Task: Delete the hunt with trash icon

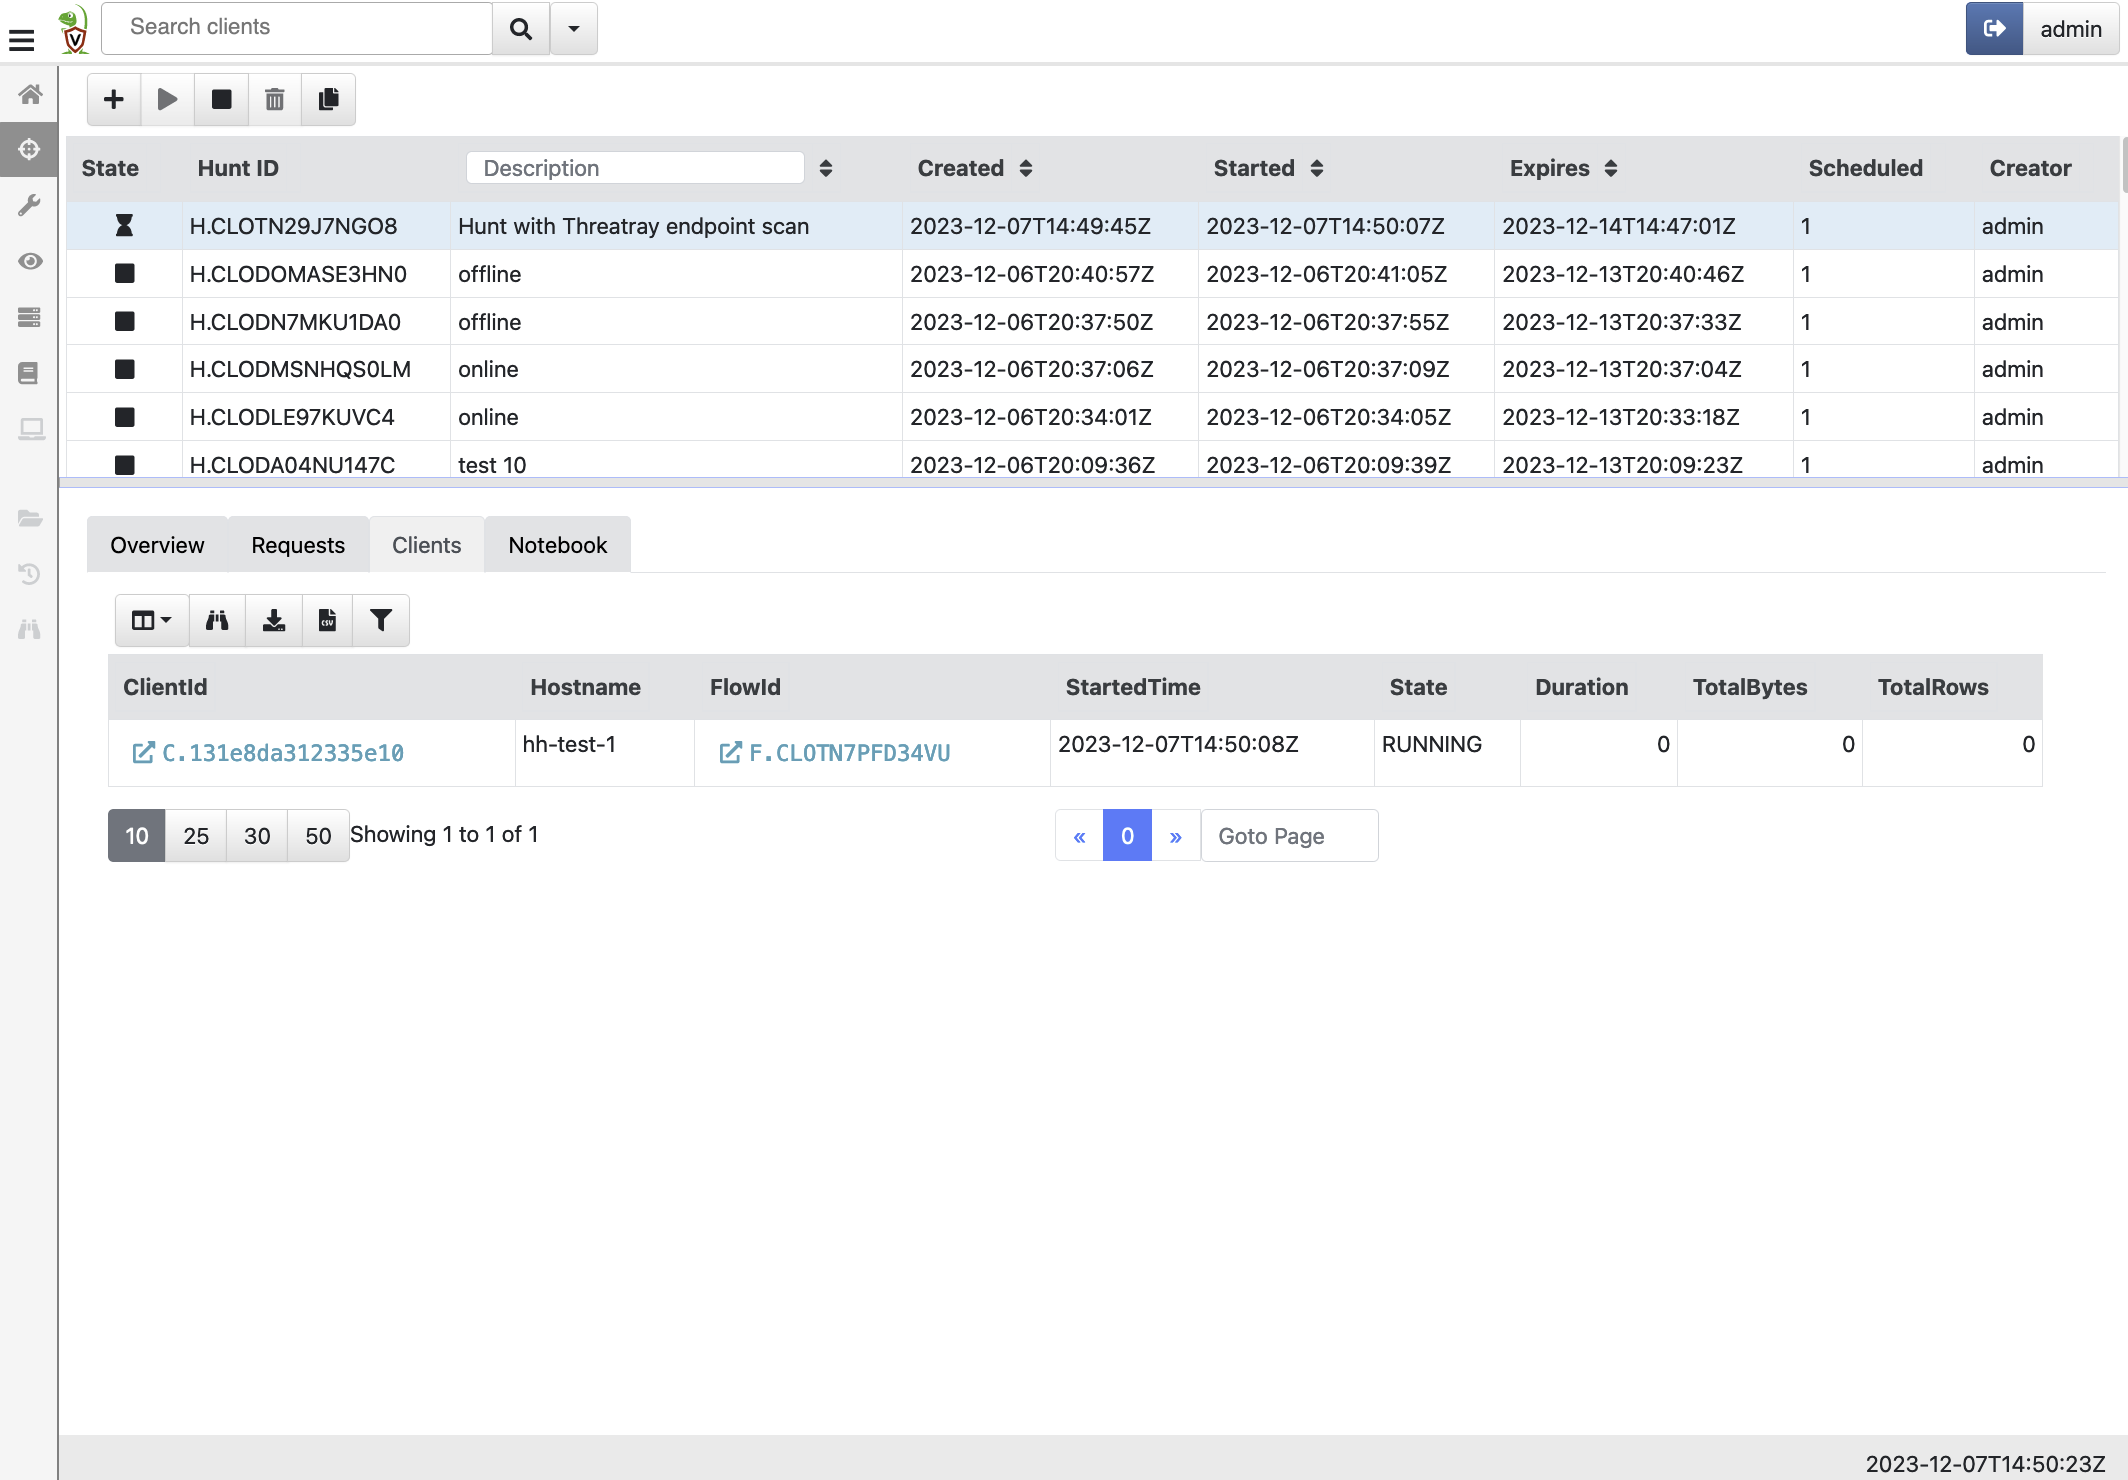Action: (275, 99)
